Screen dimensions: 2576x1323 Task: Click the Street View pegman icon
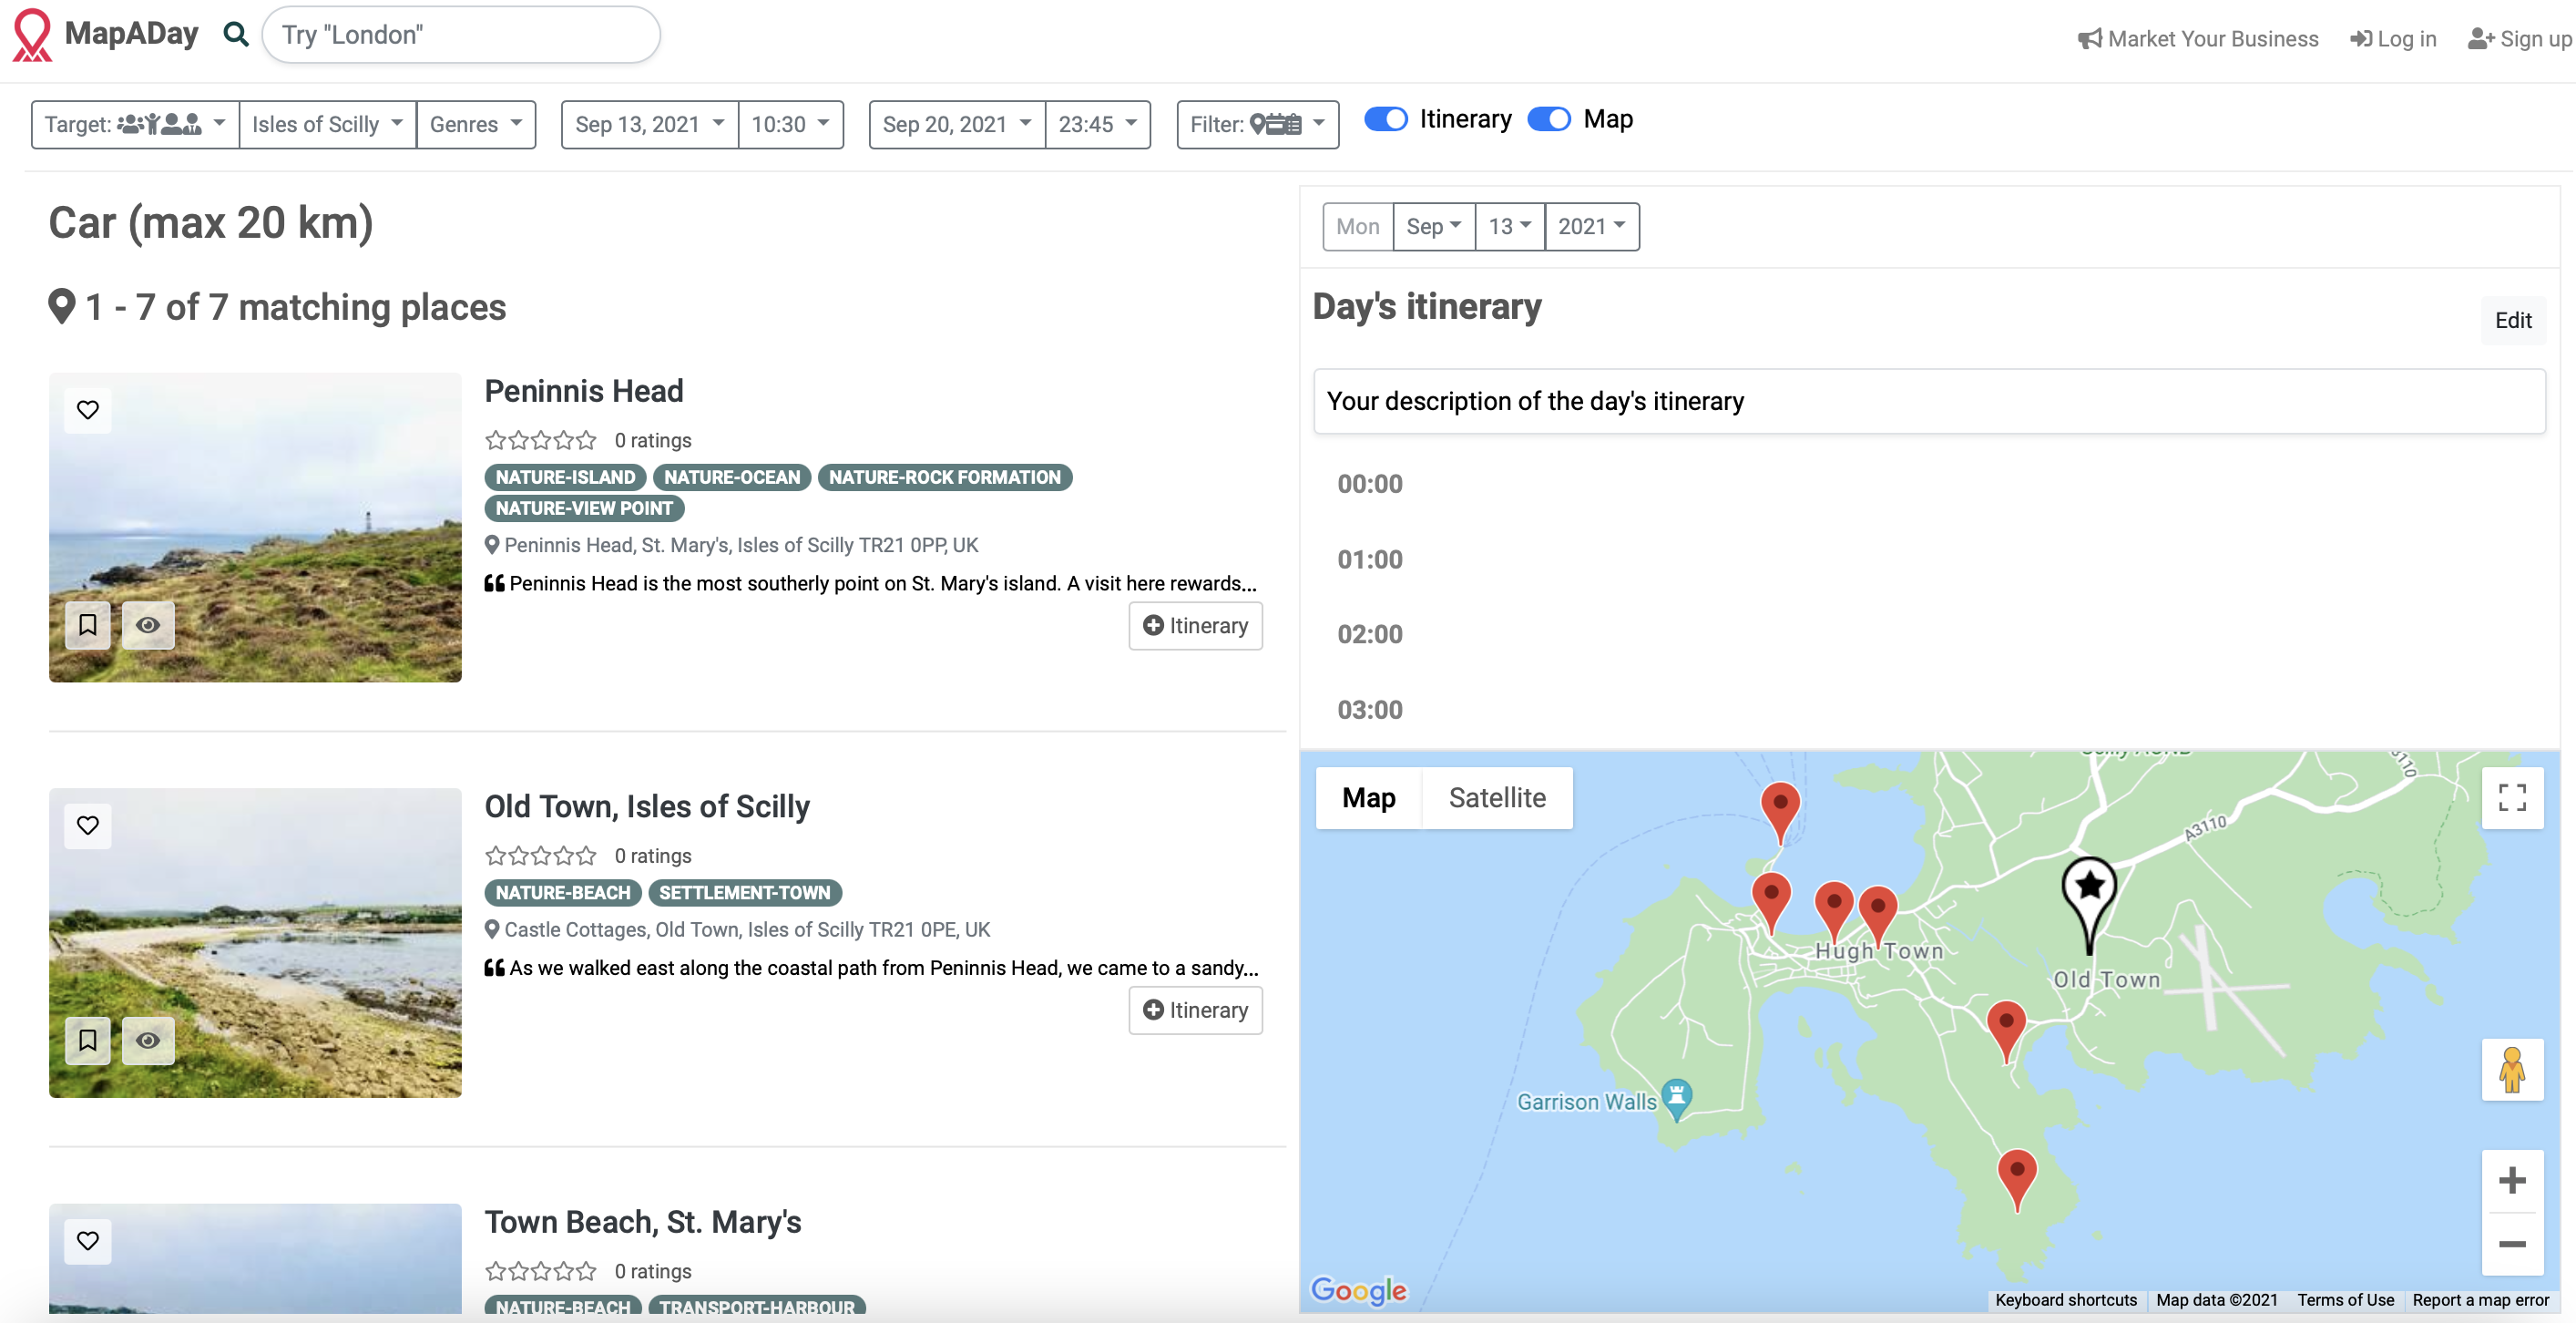tap(2511, 1069)
